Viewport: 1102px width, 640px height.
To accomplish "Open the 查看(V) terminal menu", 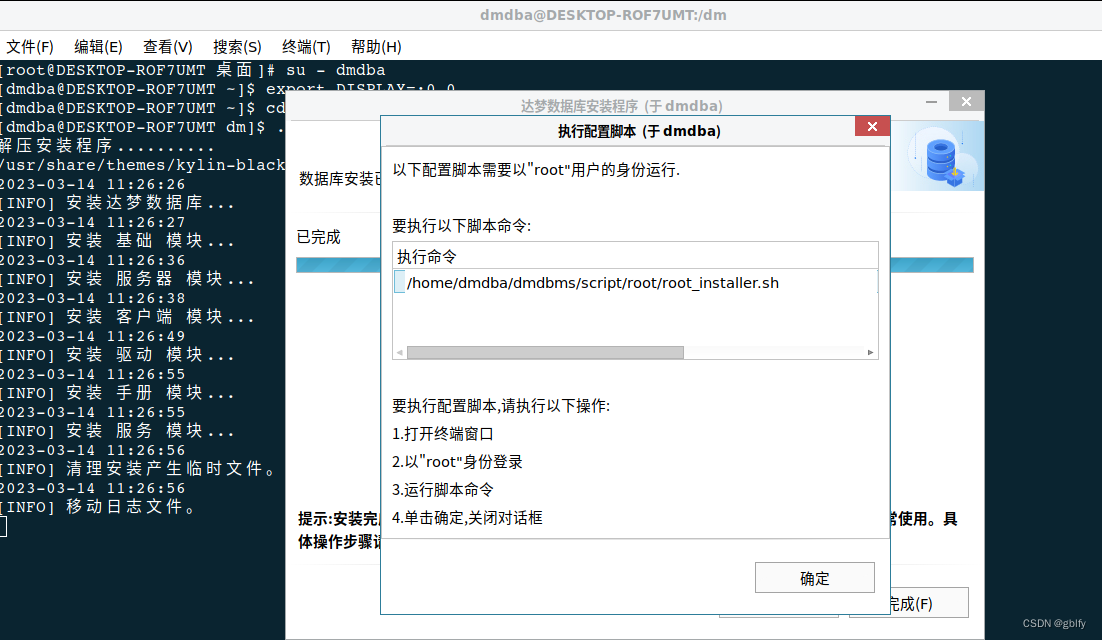I will click(x=167, y=47).
